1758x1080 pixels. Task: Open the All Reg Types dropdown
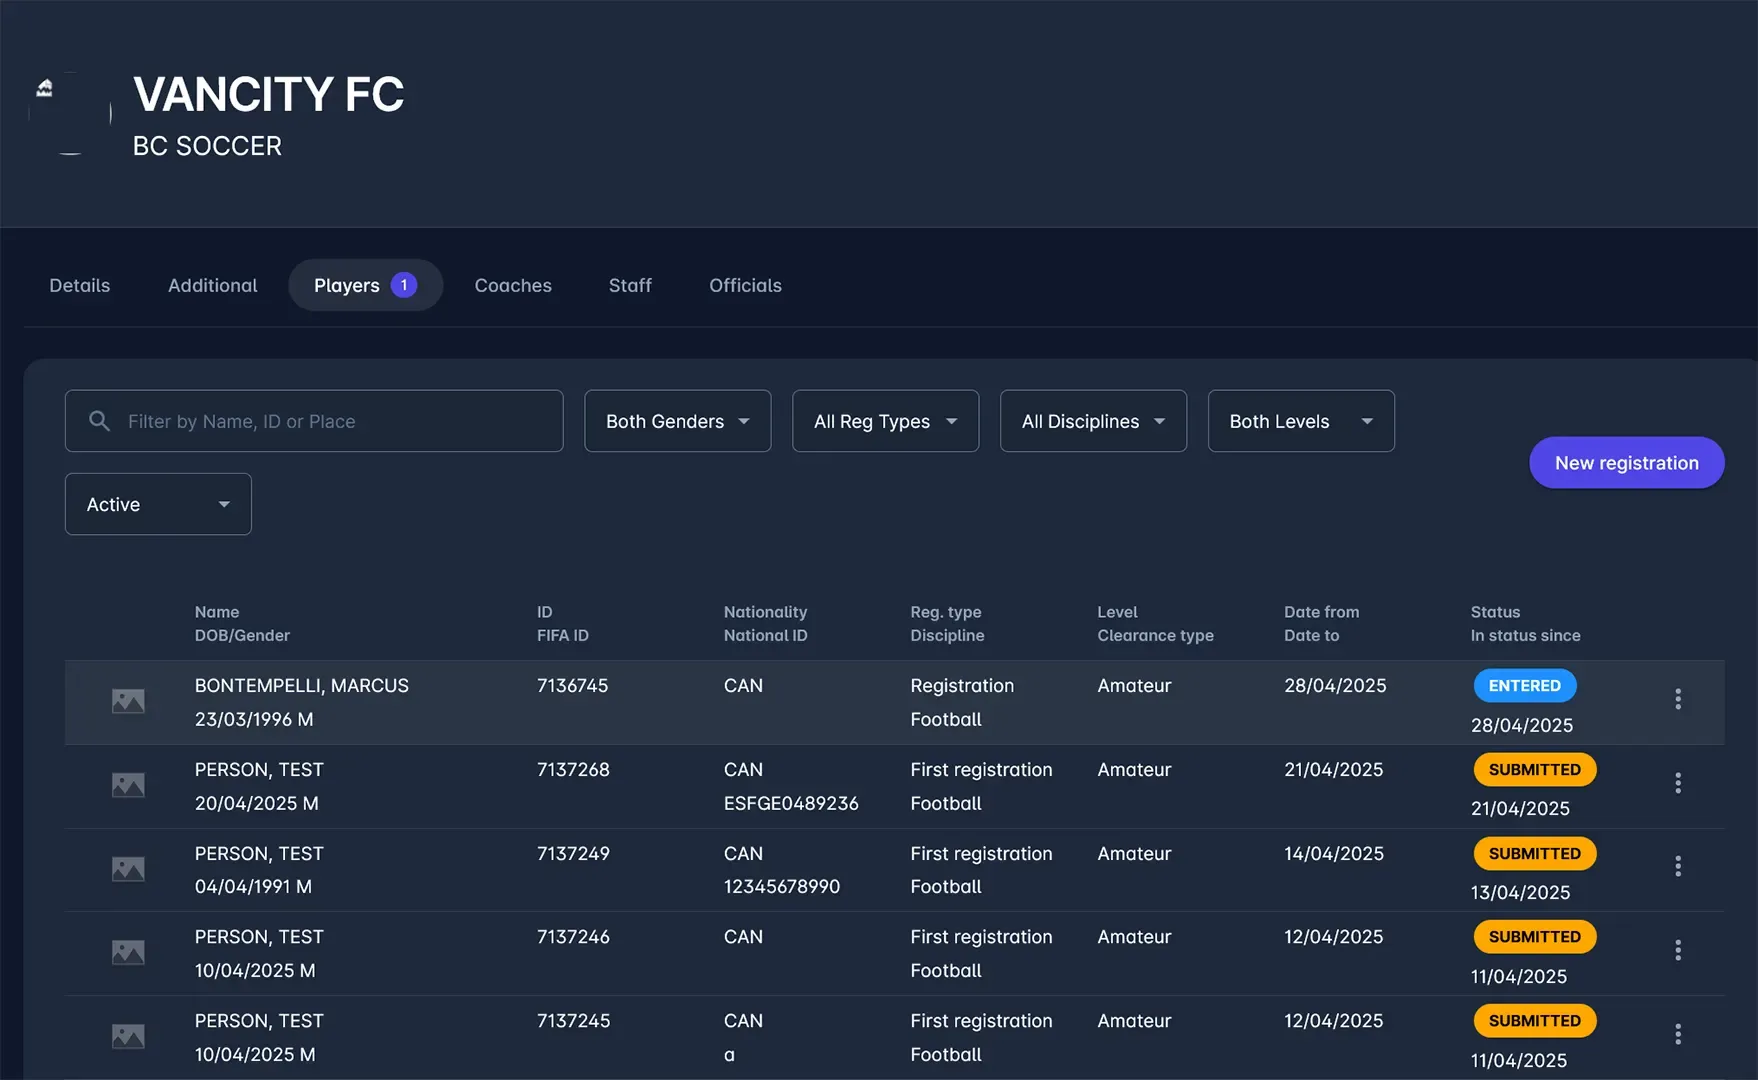[x=885, y=421]
